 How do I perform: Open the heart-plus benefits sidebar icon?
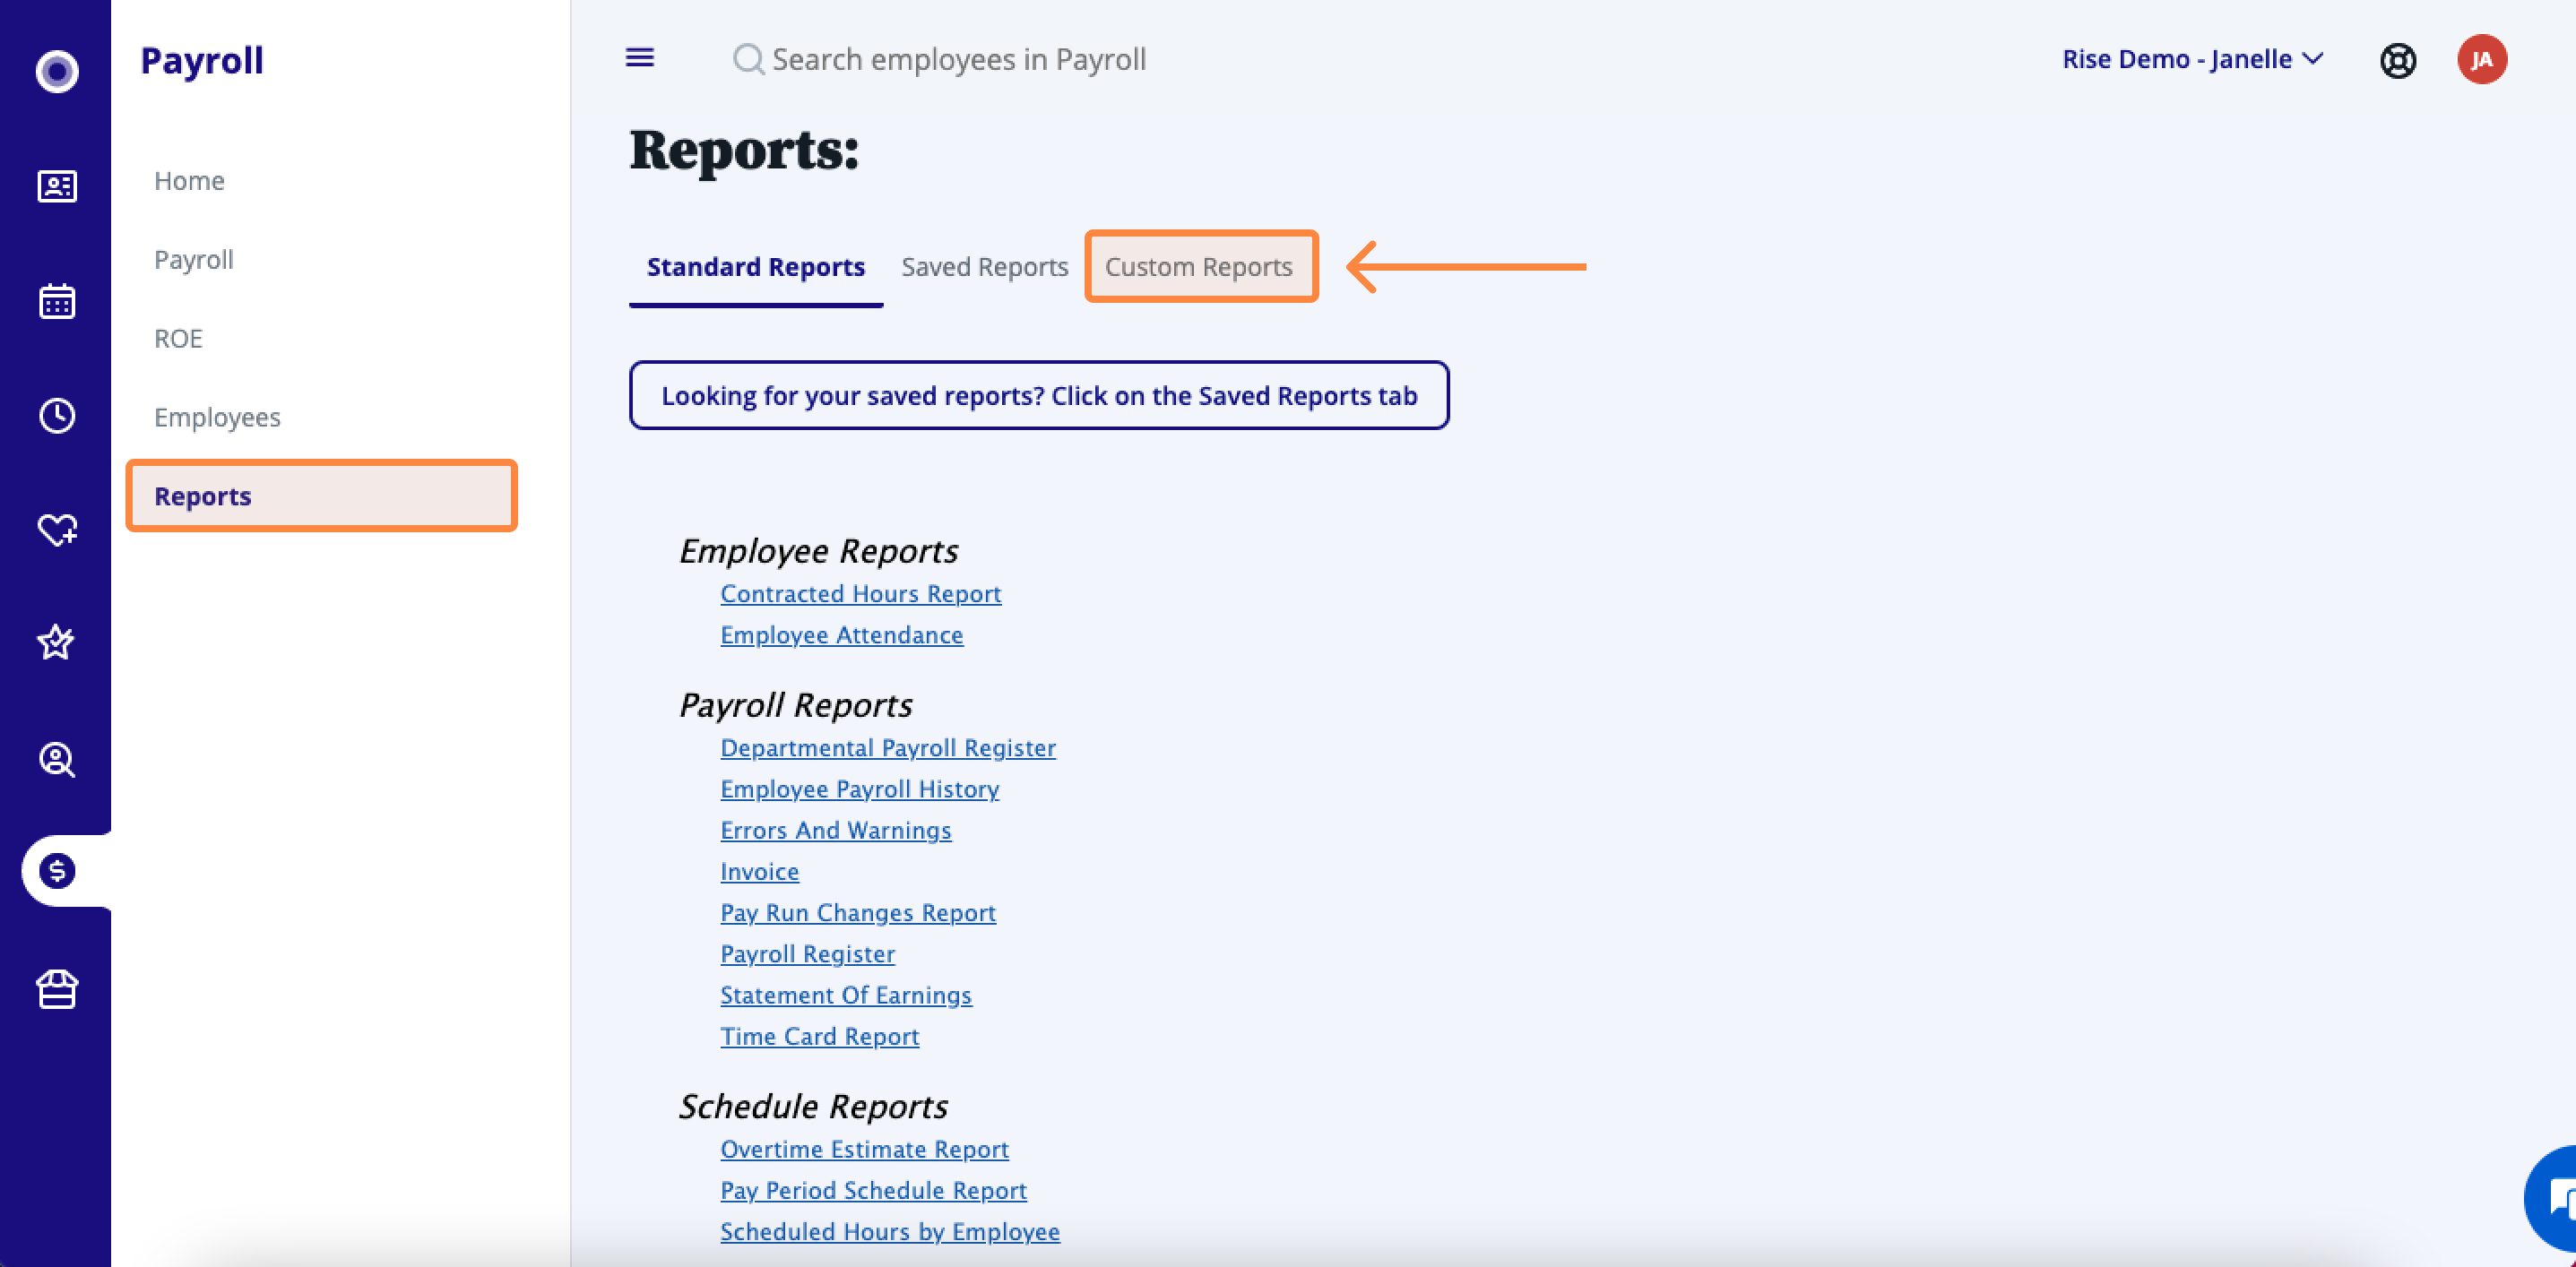(57, 529)
